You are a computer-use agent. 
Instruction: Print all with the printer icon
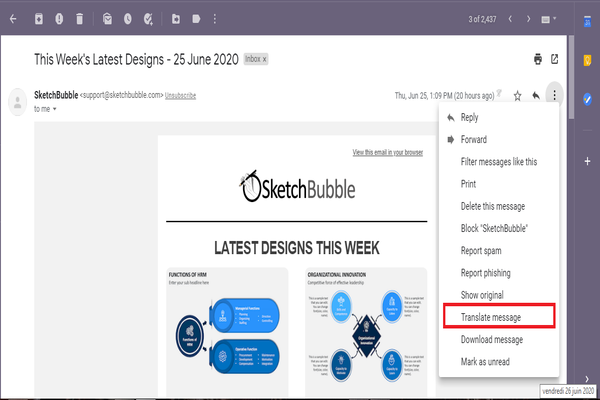pyautogui.click(x=538, y=59)
